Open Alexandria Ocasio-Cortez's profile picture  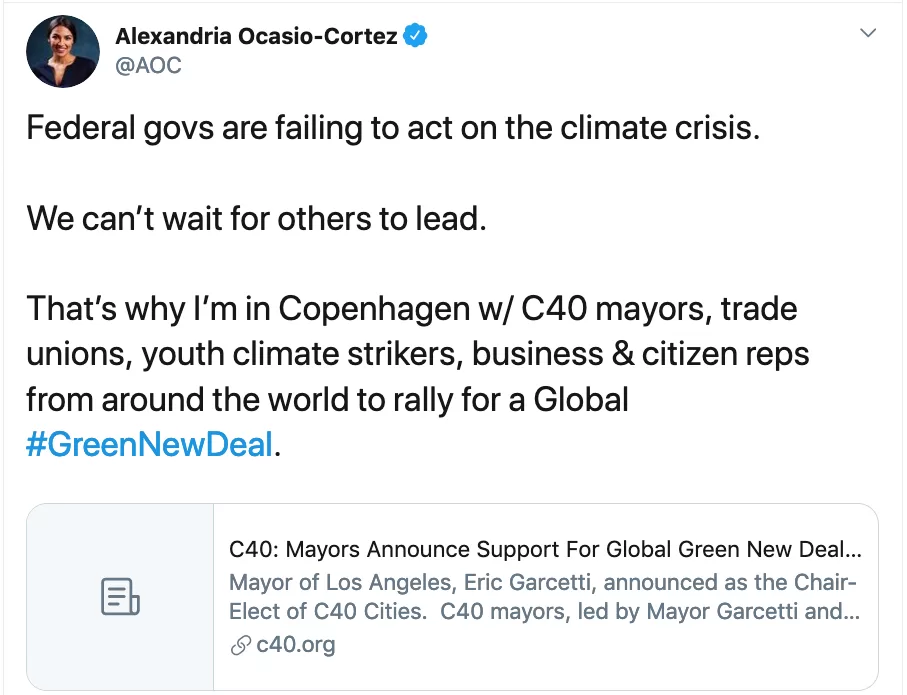[x=62, y=51]
